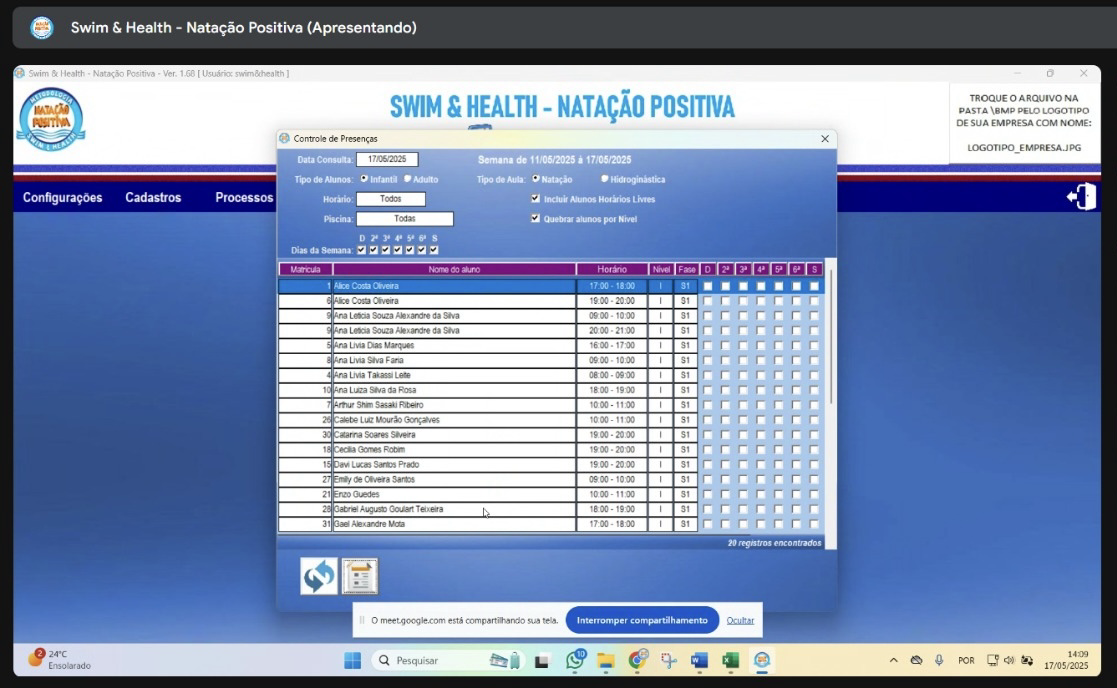Select the Natação class type
The width and height of the screenshot is (1117, 688).
click(536, 179)
